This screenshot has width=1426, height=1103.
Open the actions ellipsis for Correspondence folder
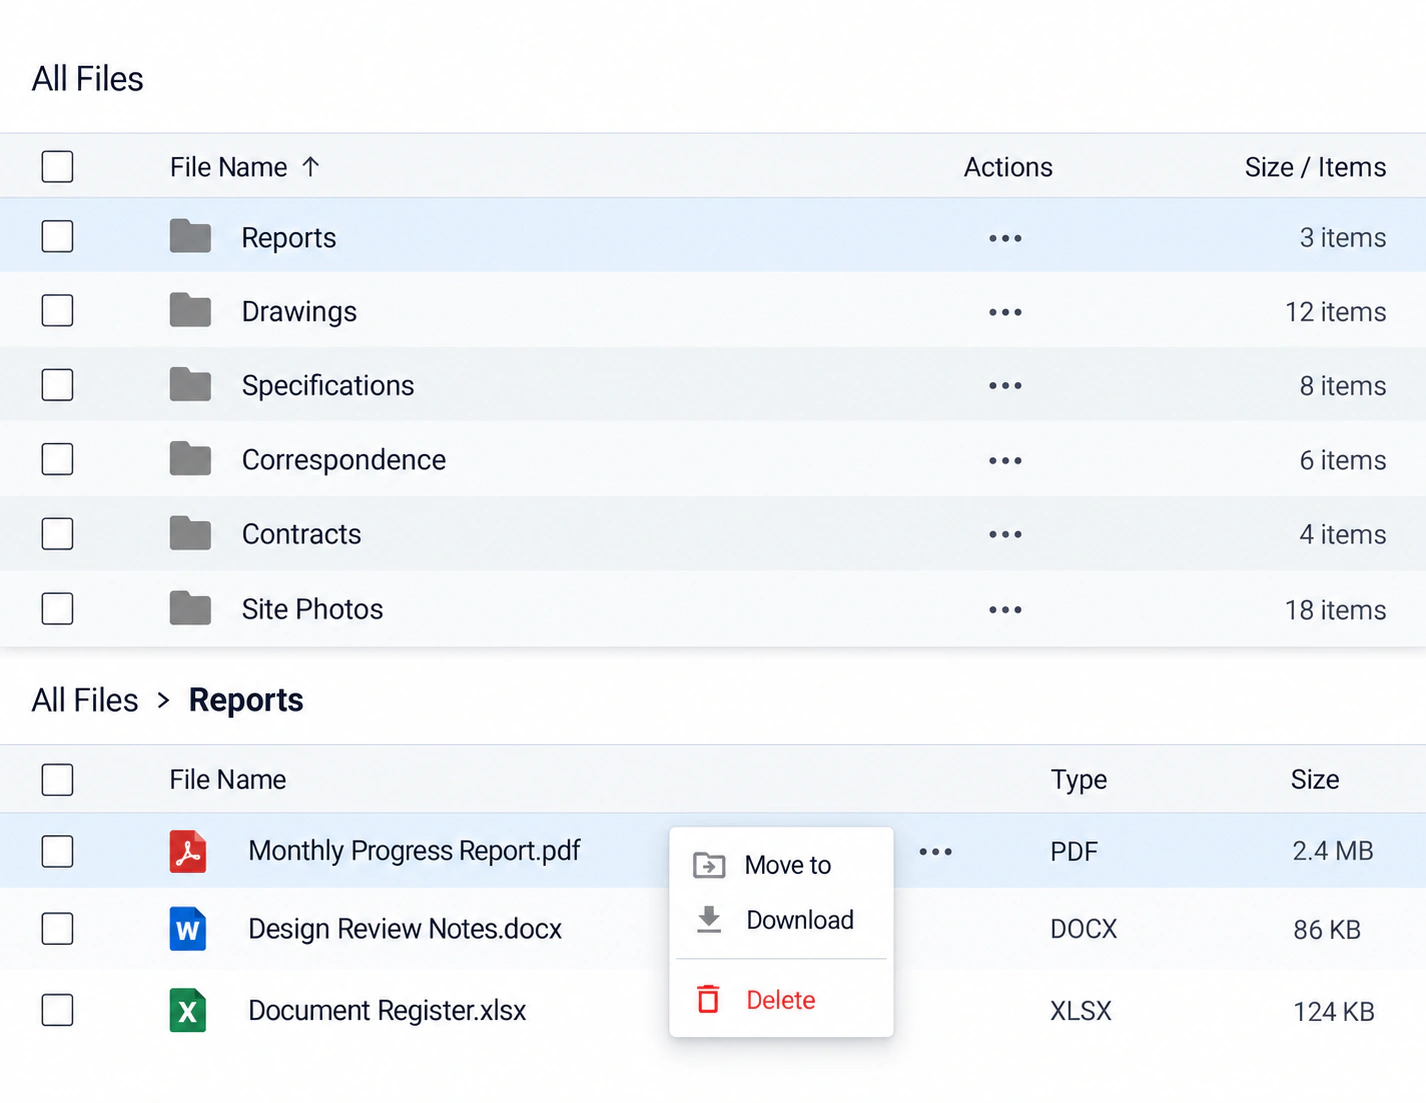click(x=1005, y=460)
